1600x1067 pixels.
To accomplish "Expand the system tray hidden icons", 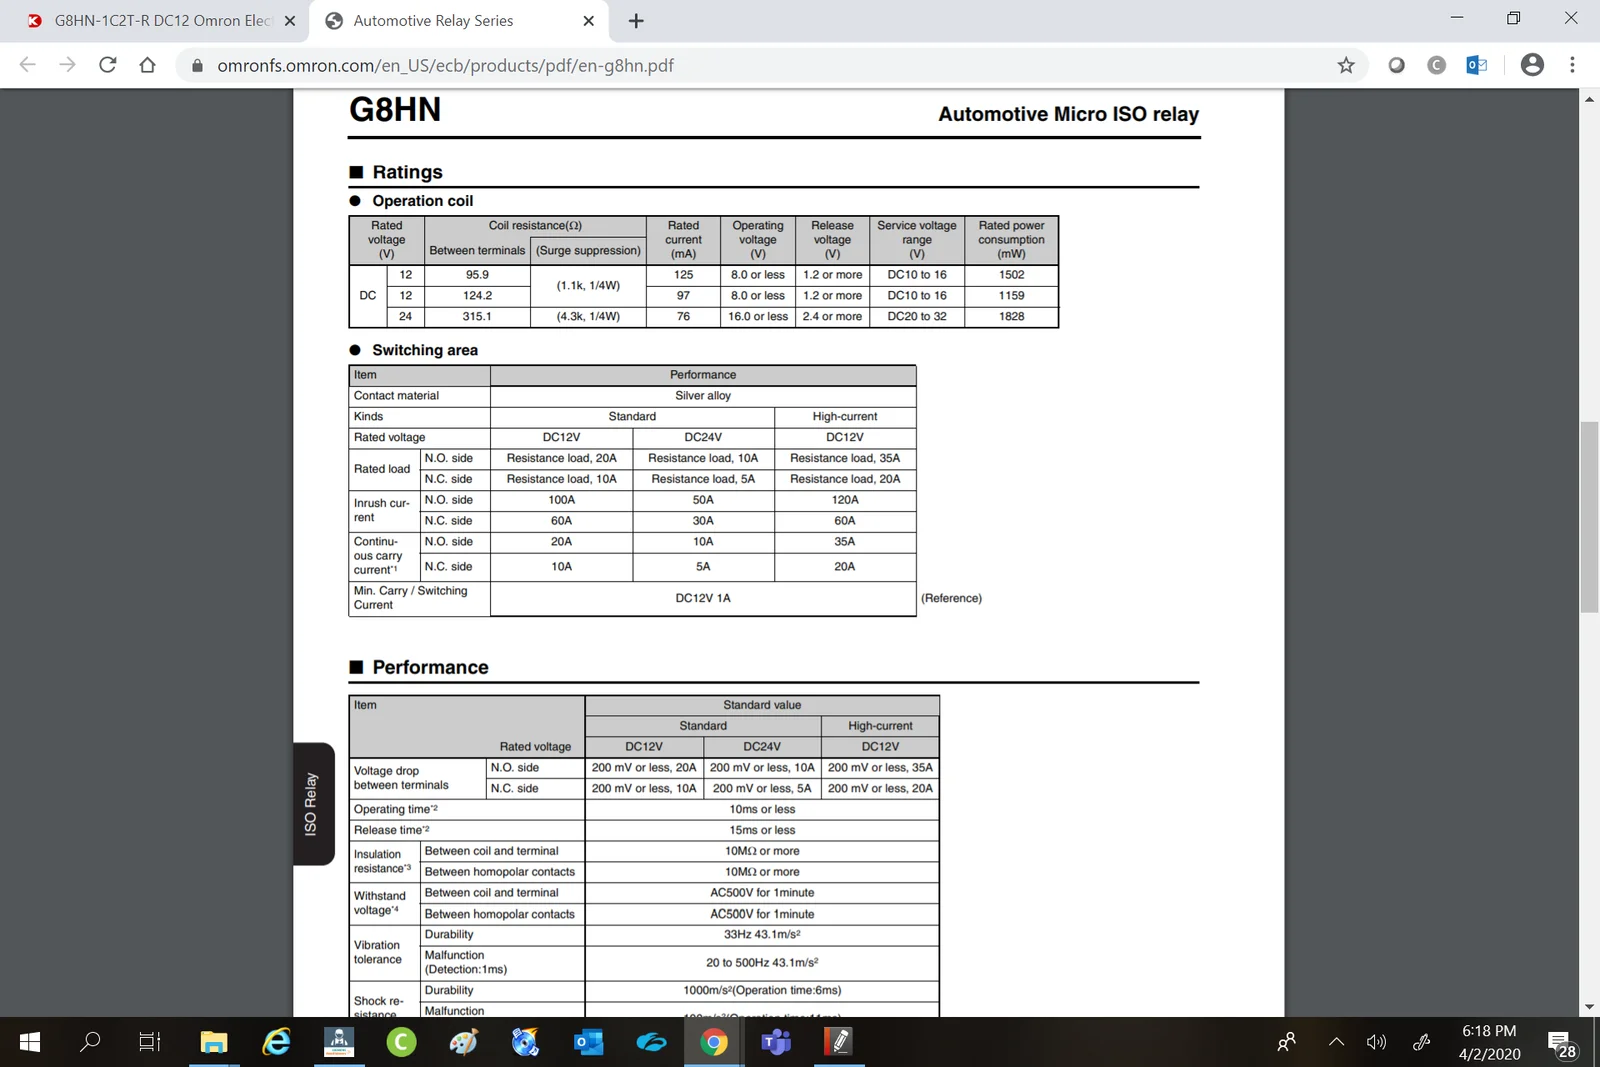I will (x=1337, y=1042).
